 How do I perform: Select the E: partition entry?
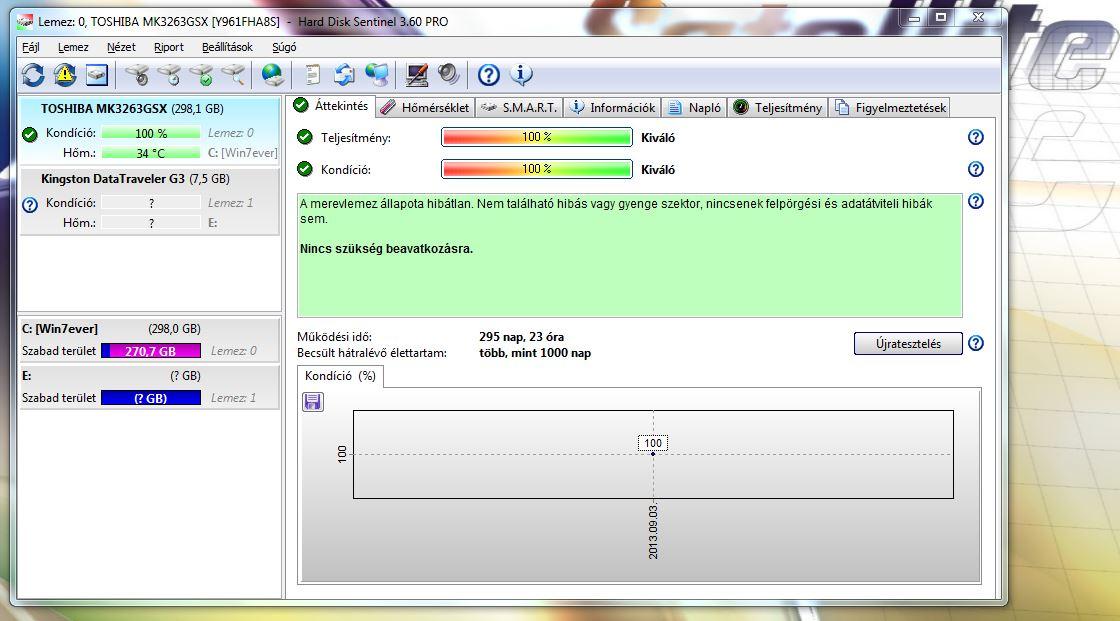[149, 387]
